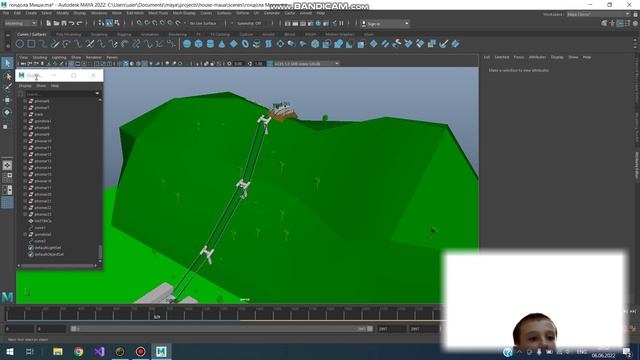Create a NURBS sphere from the shelf
Image resolution: width=640 pixels, height=360 pixels.
187,44
